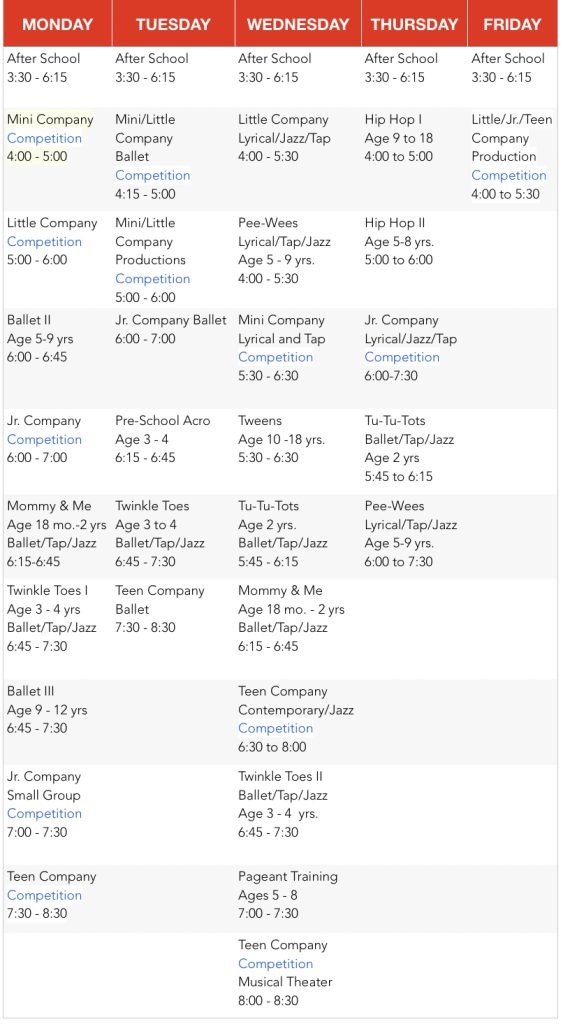This screenshot has width=563, height=1024.
Task: Open Competition link under Tuesday Mini/Little Company Ballet
Action: [153, 176]
